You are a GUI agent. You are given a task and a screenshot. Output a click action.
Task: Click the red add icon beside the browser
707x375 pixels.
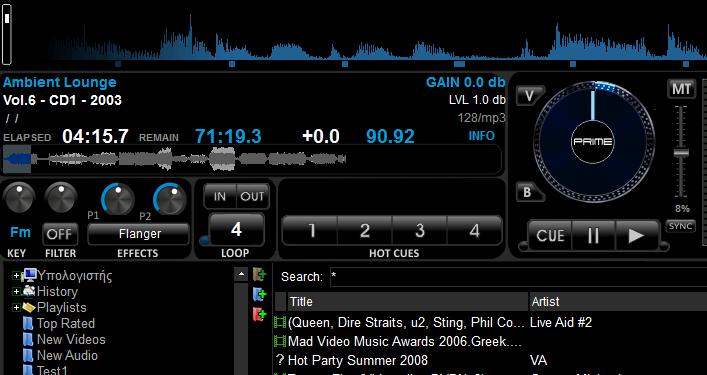[x=259, y=314]
